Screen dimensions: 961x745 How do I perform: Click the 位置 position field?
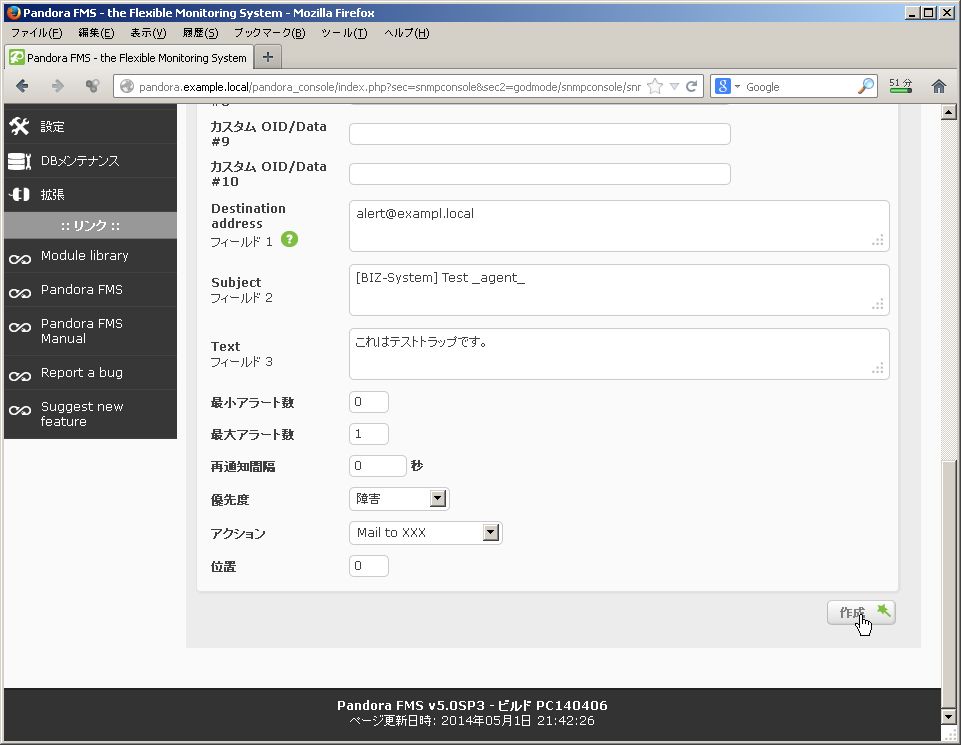pos(369,565)
